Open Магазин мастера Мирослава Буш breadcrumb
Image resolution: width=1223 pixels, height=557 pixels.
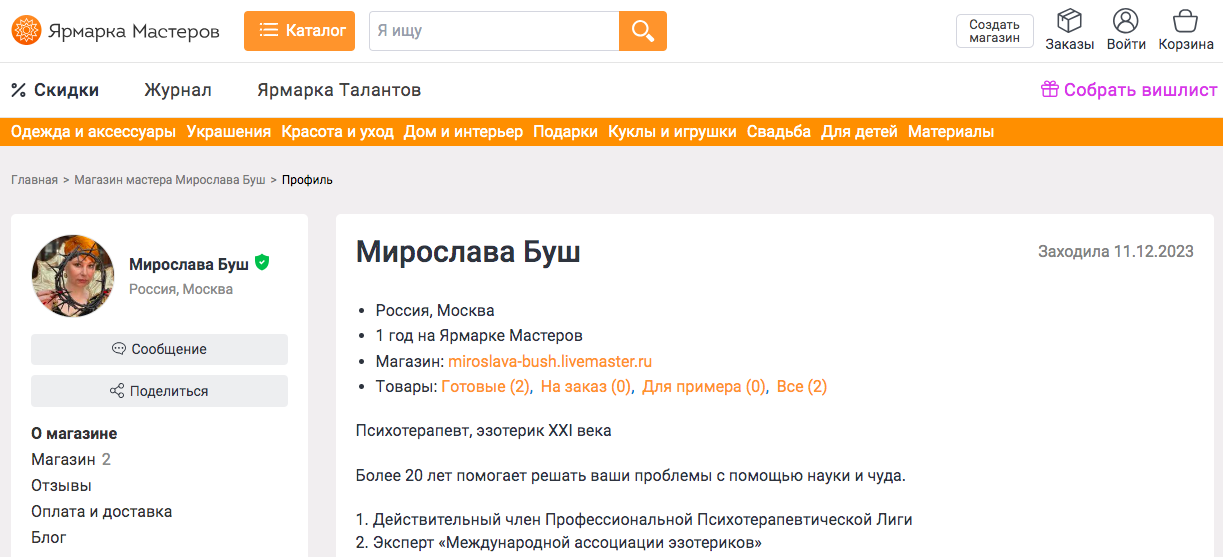click(170, 180)
